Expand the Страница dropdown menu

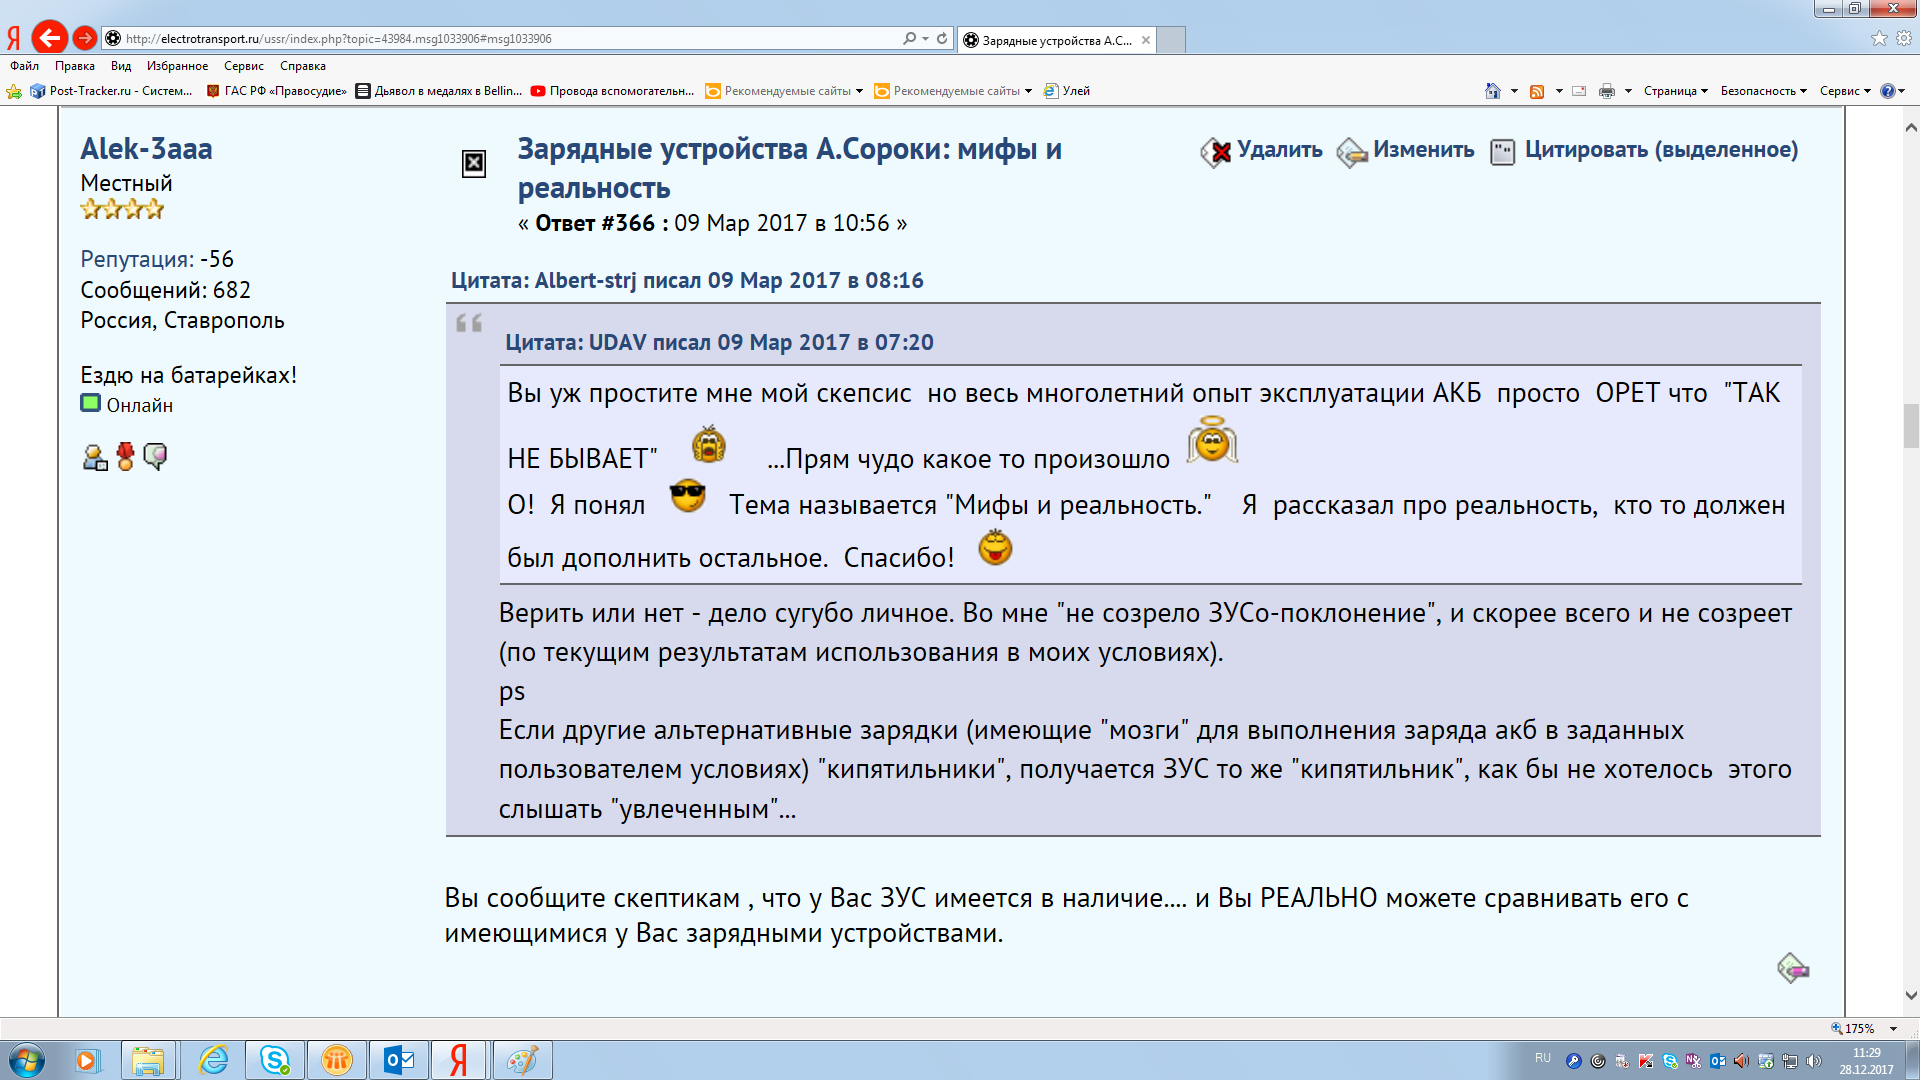(1675, 91)
